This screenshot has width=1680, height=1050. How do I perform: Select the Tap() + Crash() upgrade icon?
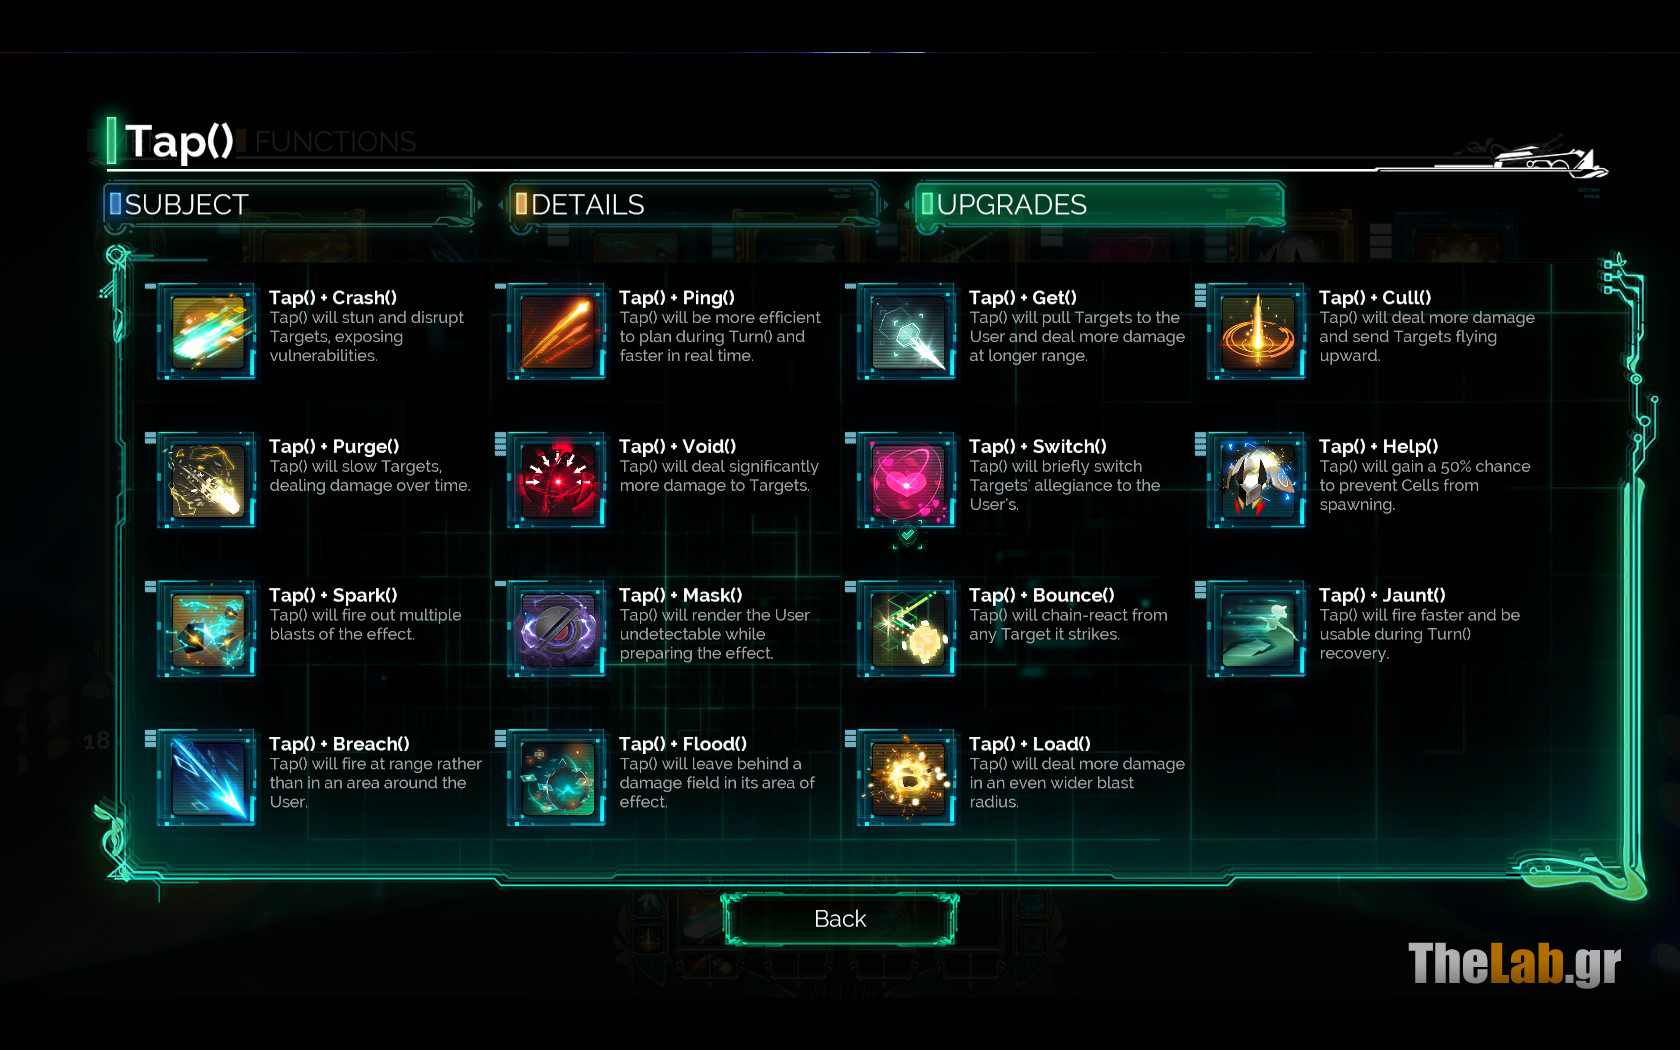207,331
